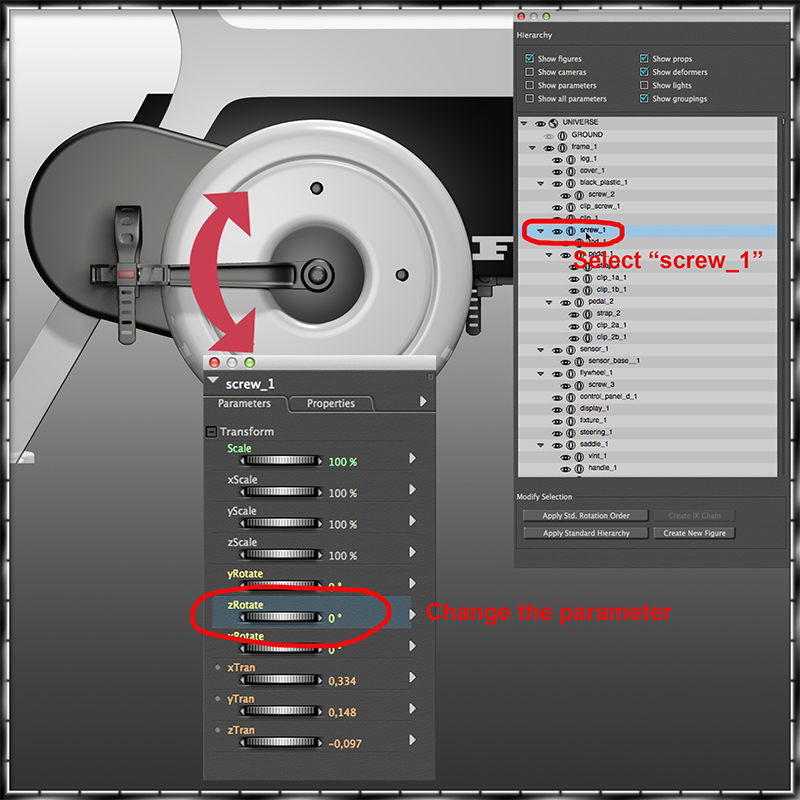
Task: Toggle visibility eye for clip_screw_1
Action: [x=557, y=208]
